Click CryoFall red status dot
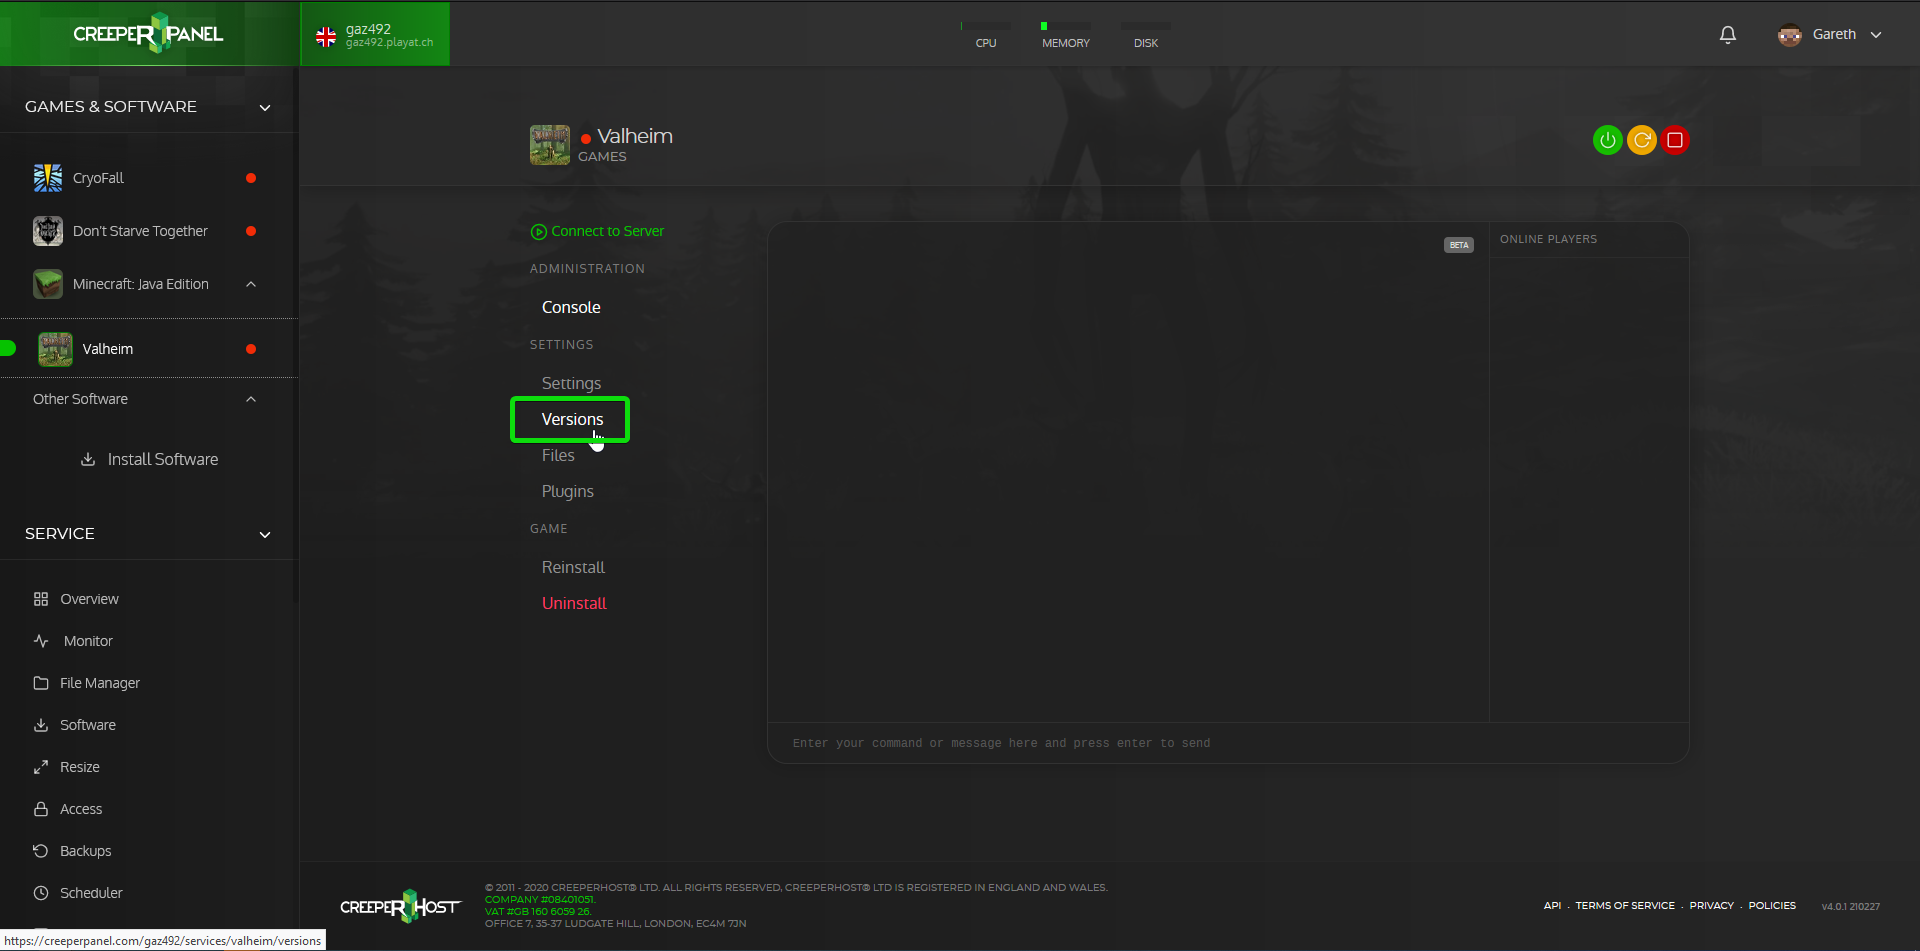 click(x=251, y=178)
